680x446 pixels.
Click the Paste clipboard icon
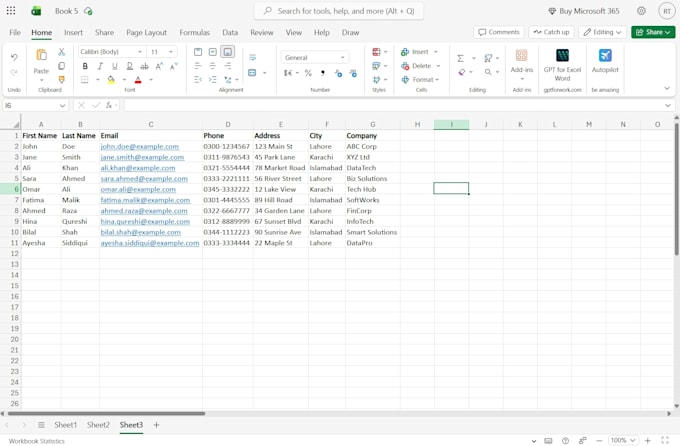pyautogui.click(x=41, y=55)
